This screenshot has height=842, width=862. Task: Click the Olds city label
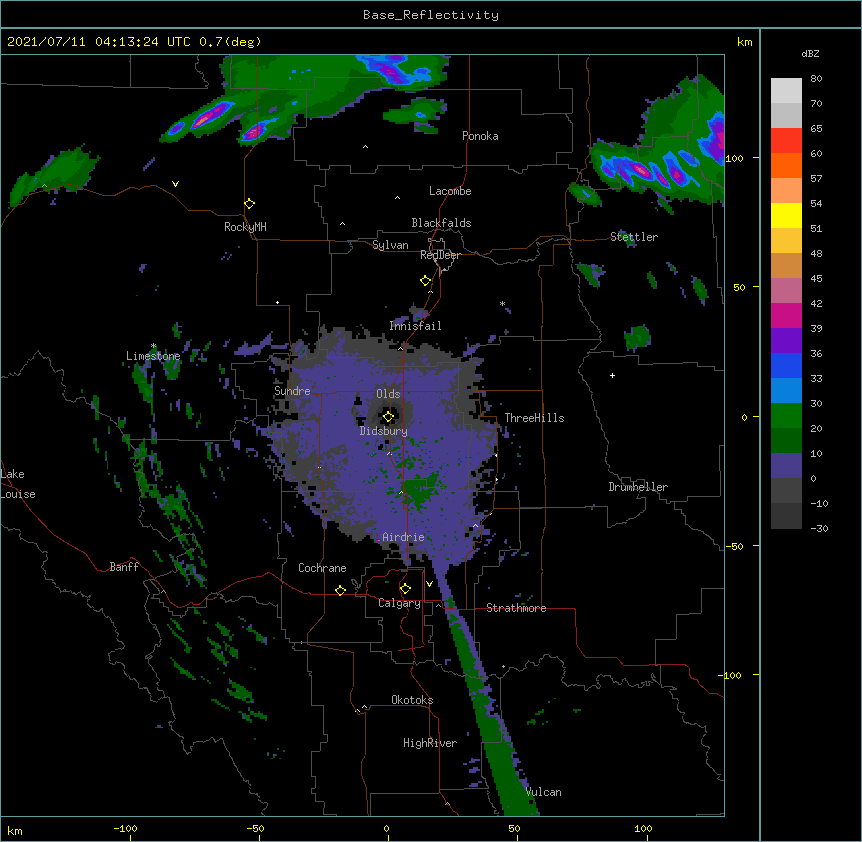coord(388,394)
